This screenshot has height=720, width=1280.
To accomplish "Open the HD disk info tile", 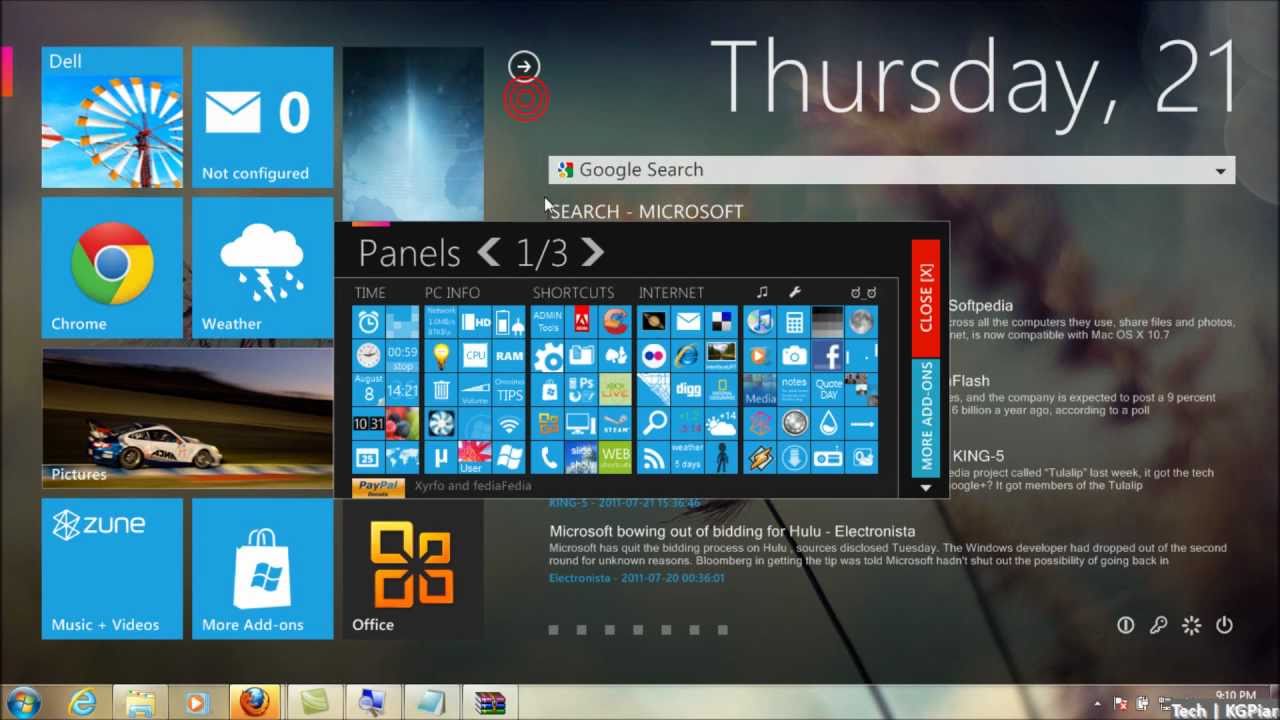I will (x=475, y=321).
